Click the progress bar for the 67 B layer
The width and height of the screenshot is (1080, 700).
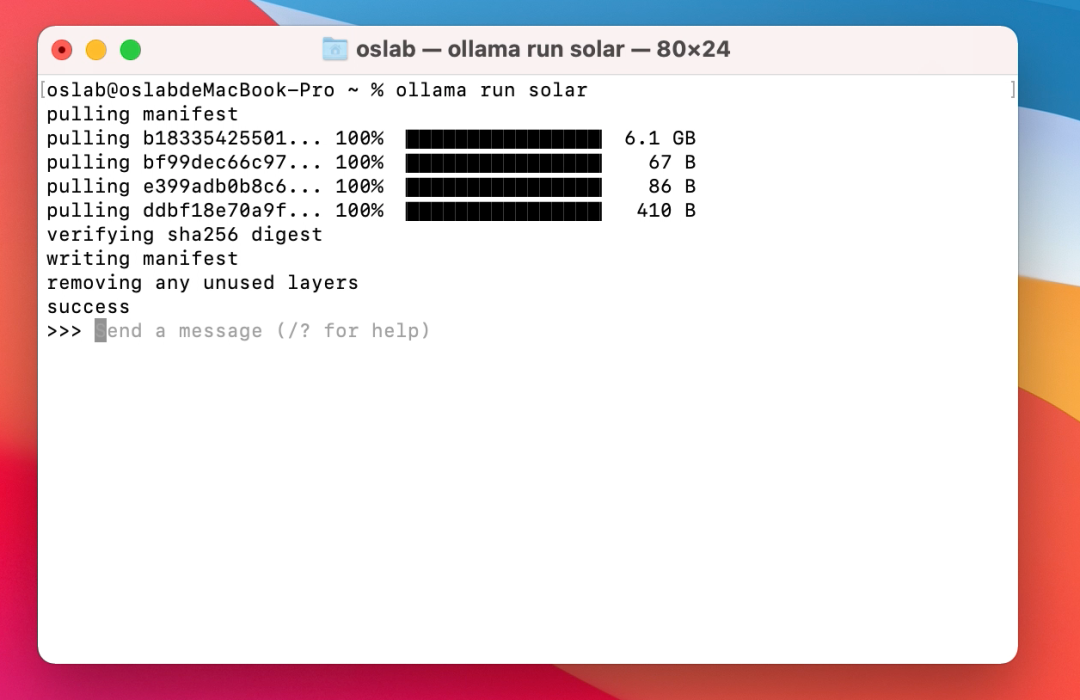[503, 163]
